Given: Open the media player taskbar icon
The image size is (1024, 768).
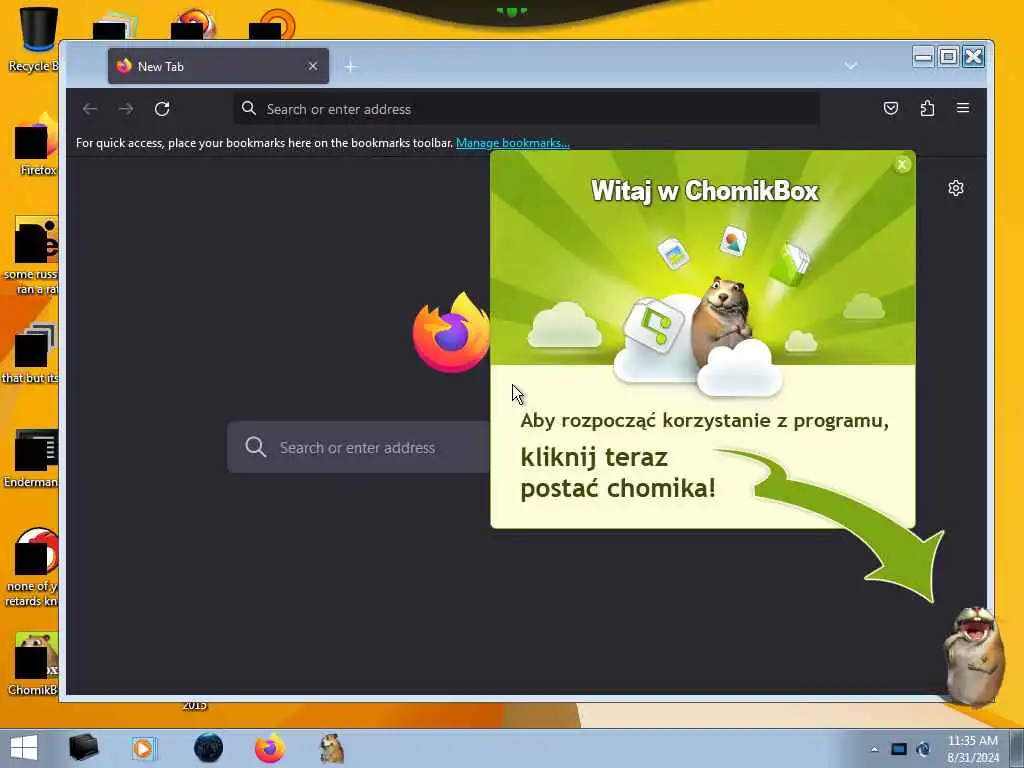Looking at the screenshot, I should (144, 748).
